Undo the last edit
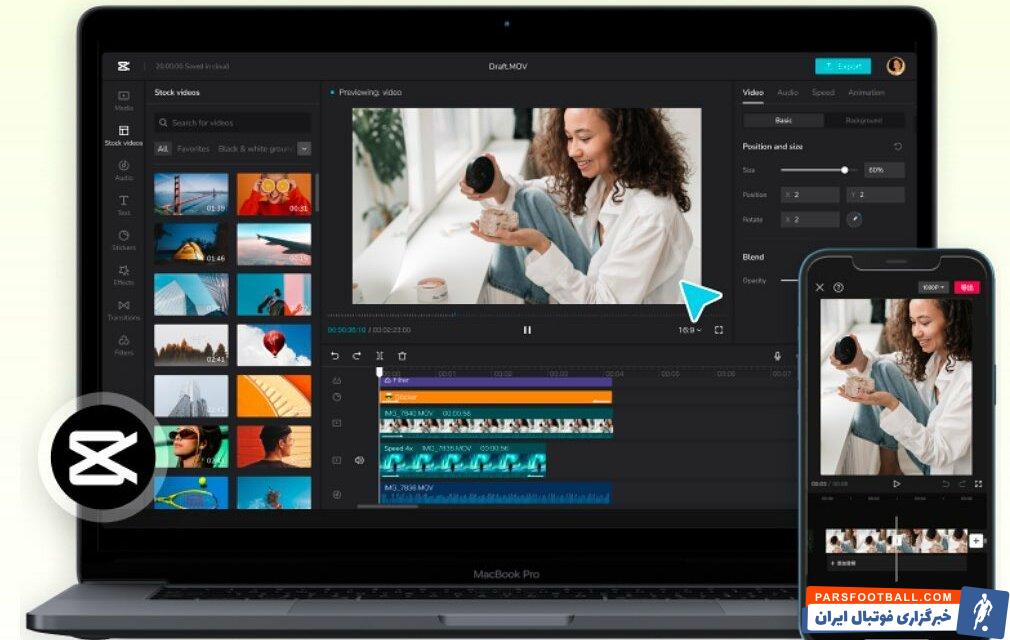The image size is (1010, 640). coord(334,356)
